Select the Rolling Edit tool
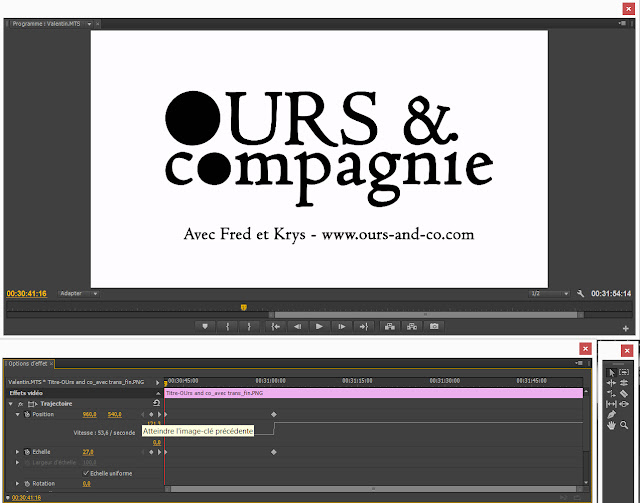Image resolution: width=640 pixels, height=503 pixels. [624, 383]
